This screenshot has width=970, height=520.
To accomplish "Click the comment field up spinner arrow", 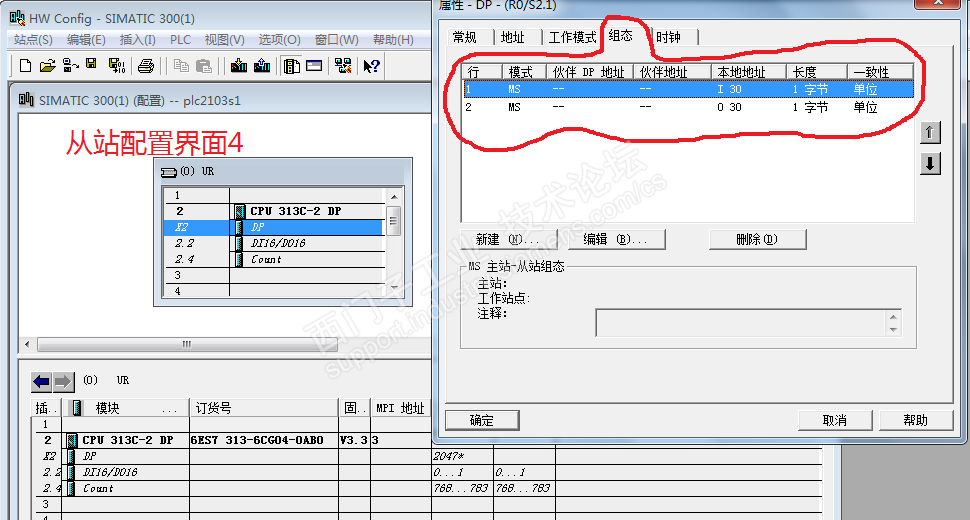I will 893,317.
